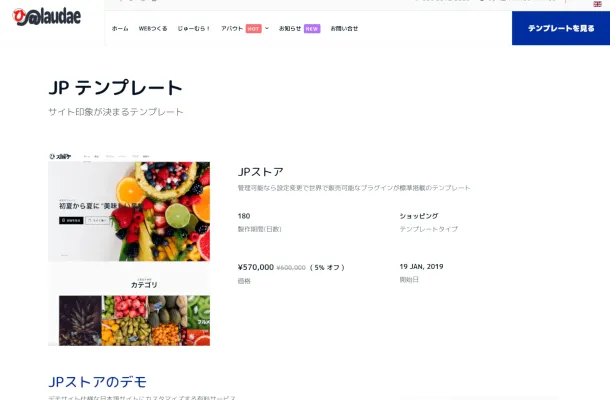Image resolution: width=610 pixels, height=400 pixels.
Task: Click the JPストアのデモ heading
Action: [97, 382]
